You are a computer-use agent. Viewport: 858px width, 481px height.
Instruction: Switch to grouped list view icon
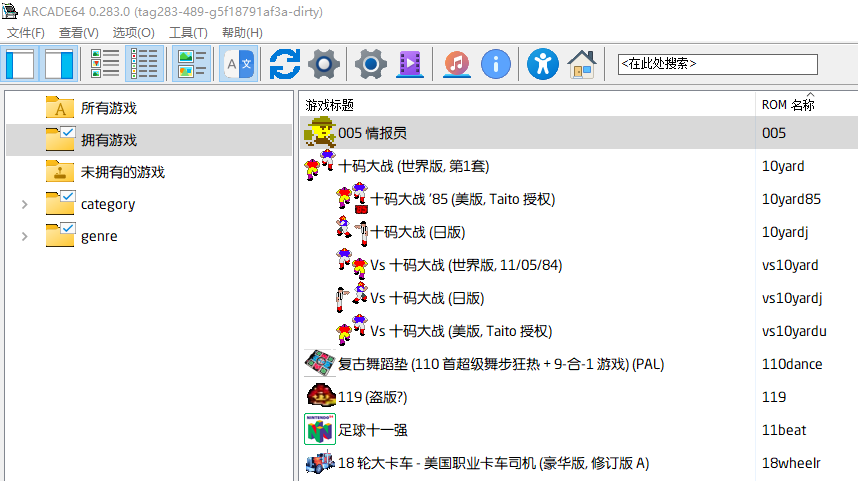144,64
